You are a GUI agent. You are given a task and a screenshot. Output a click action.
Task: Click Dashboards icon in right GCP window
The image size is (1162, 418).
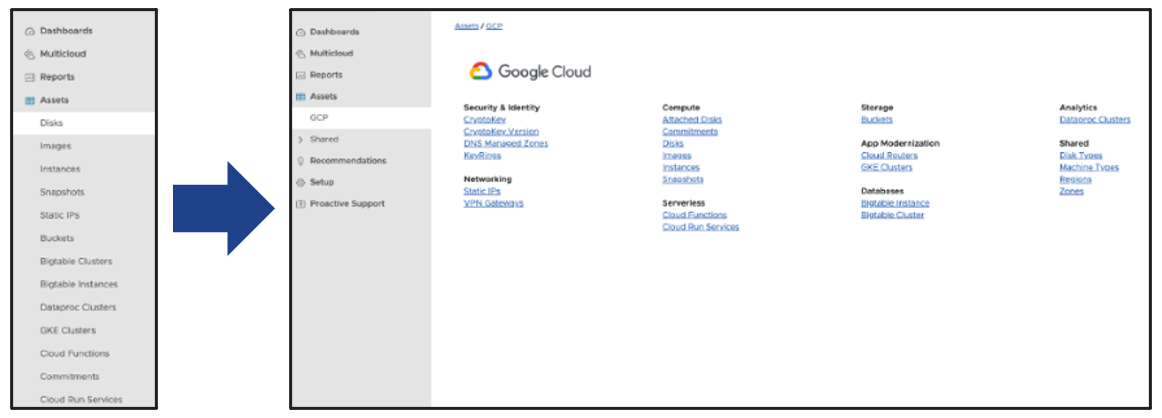[300, 33]
